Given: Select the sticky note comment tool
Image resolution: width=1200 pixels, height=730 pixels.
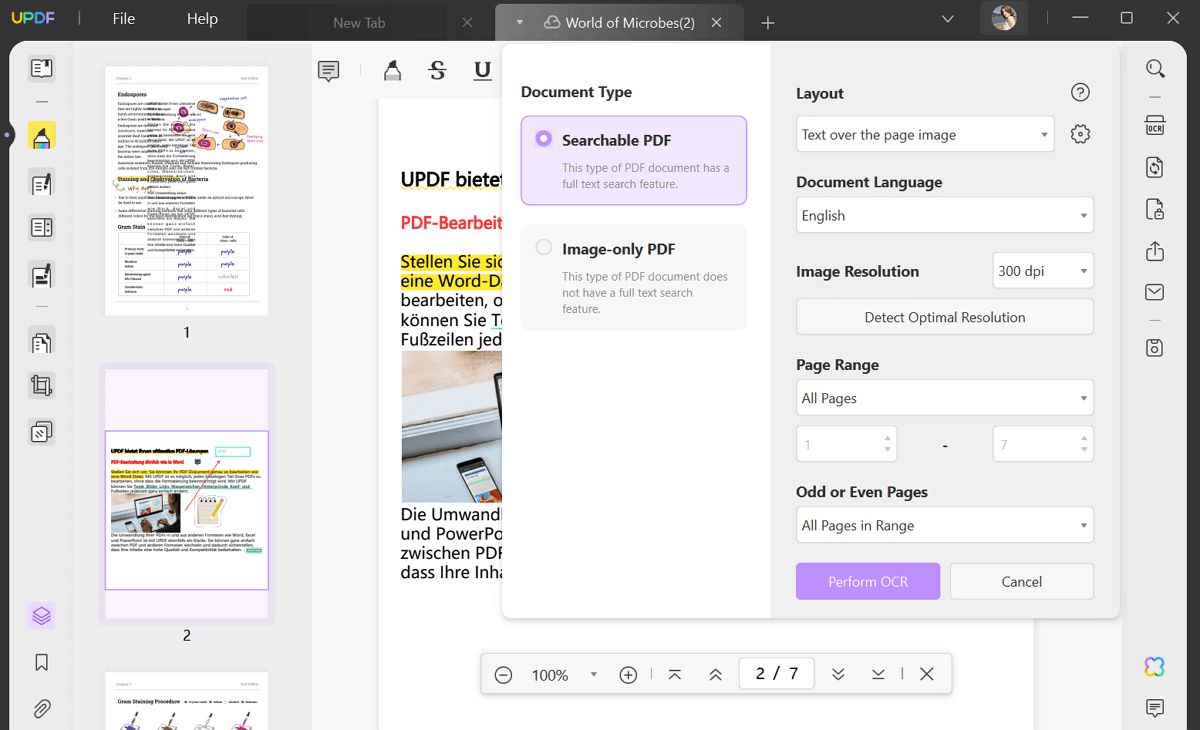Looking at the screenshot, I should click(x=328, y=70).
